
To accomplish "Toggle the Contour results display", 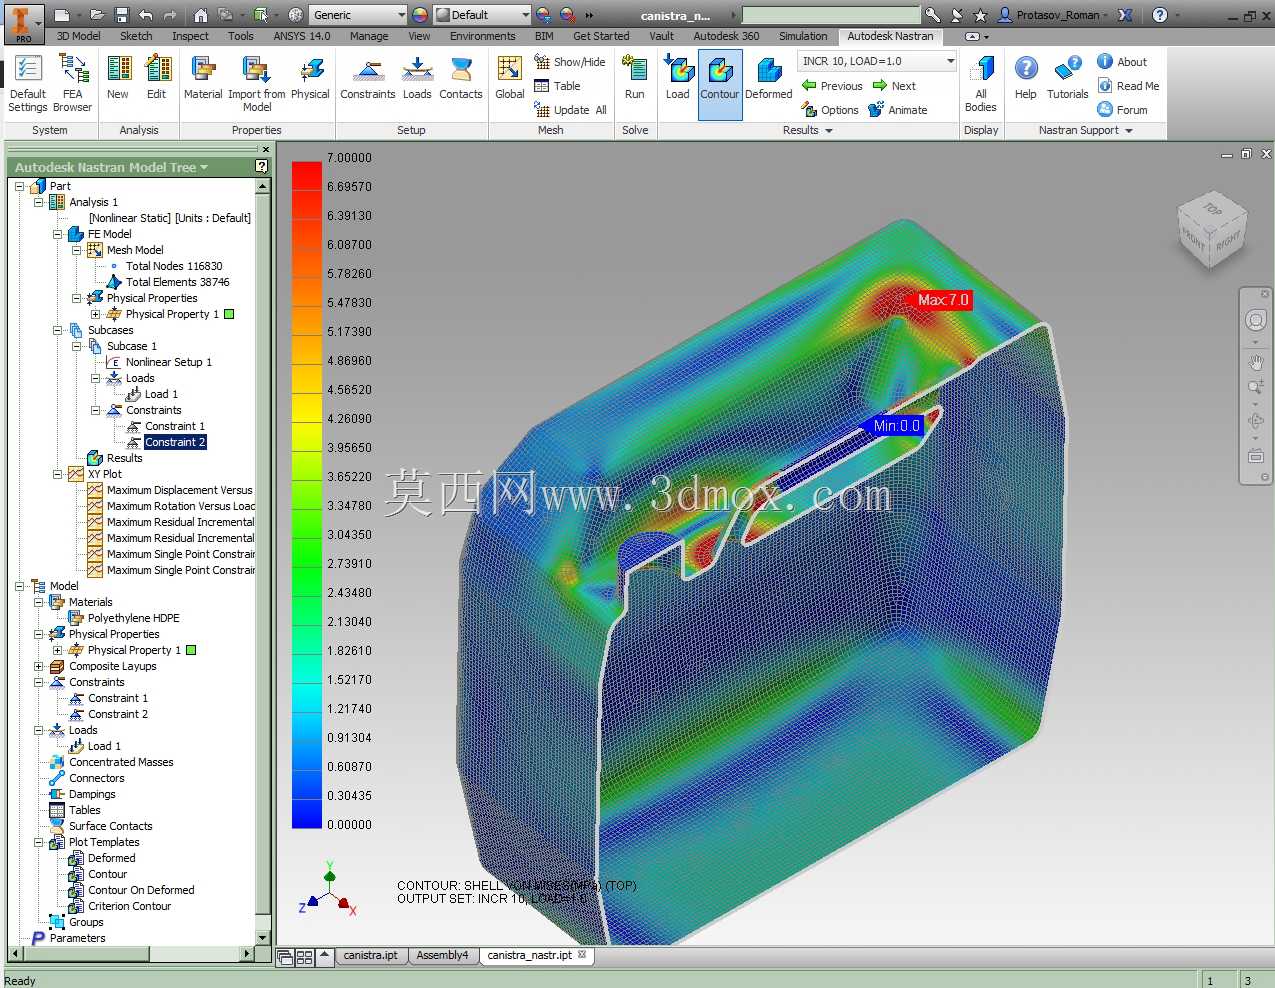I will coord(720,85).
